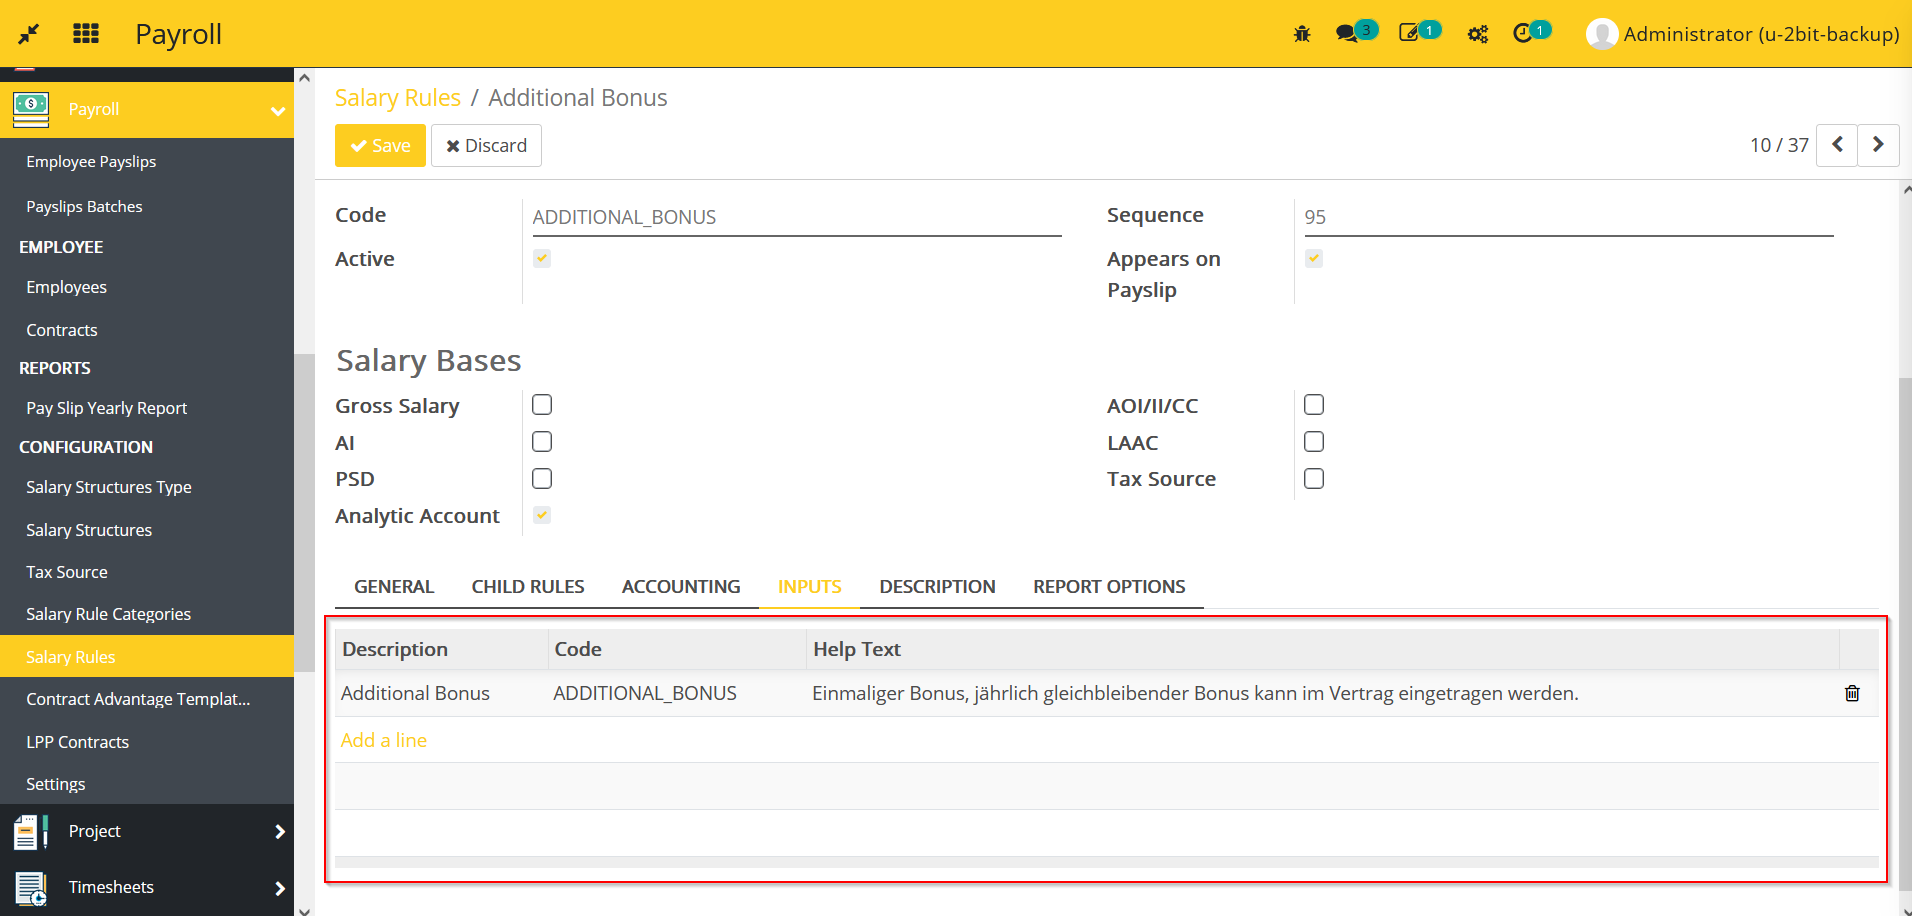This screenshot has height=916, width=1912.
Task: Open the notes edit icon in header
Action: pyautogui.click(x=1410, y=33)
